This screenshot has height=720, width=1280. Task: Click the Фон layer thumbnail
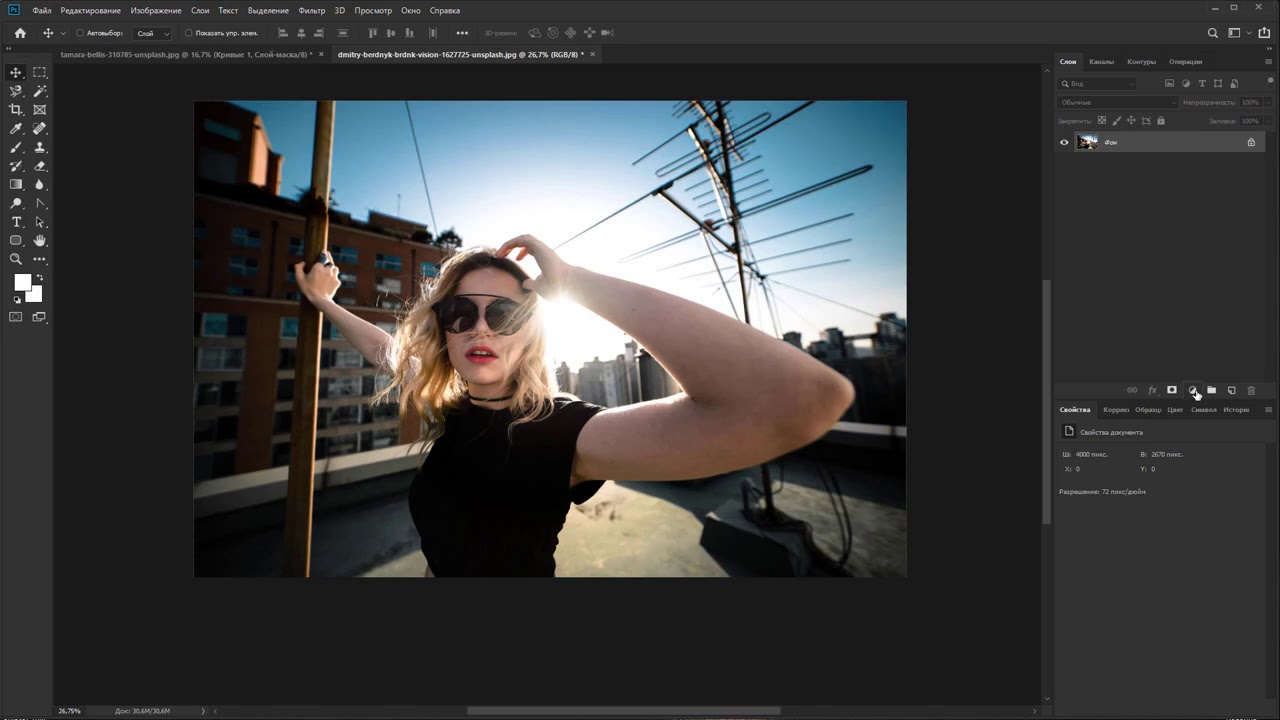pyautogui.click(x=1087, y=142)
